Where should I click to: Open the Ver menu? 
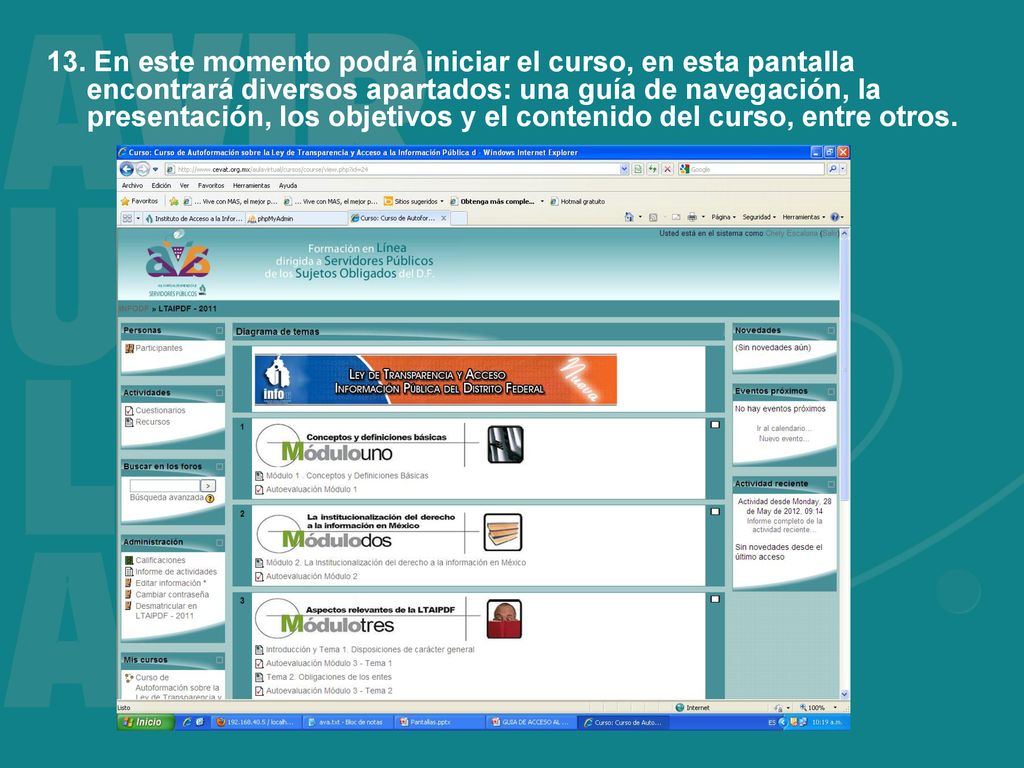click(184, 185)
